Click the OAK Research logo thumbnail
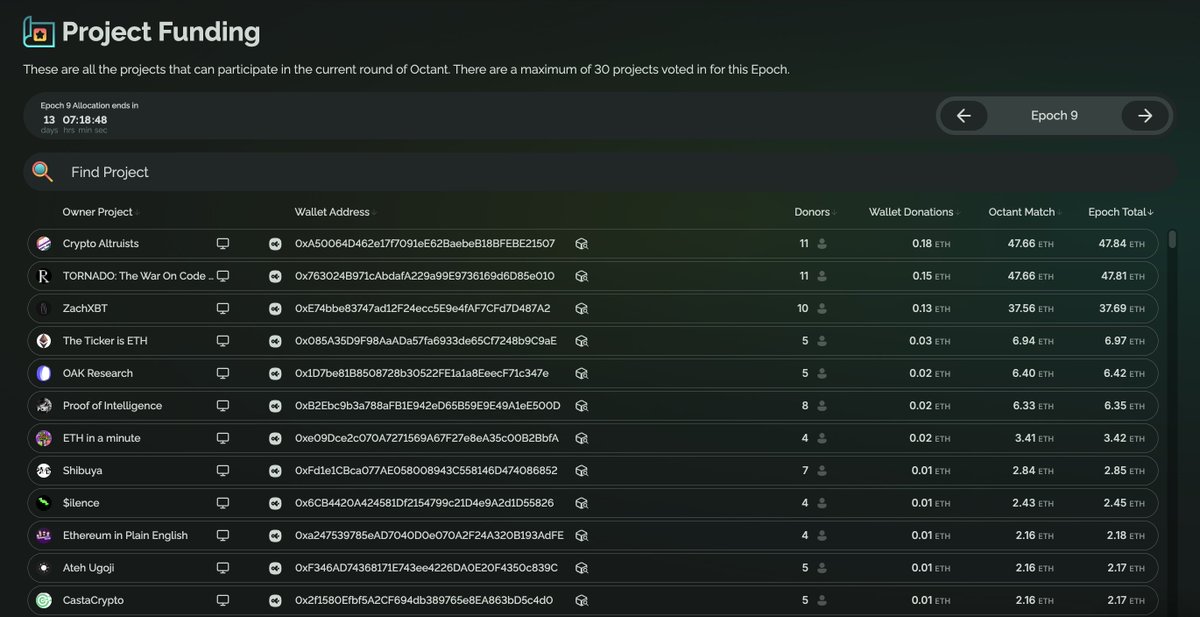Viewport: 1200px width, 617px height. tap(43, 373)
